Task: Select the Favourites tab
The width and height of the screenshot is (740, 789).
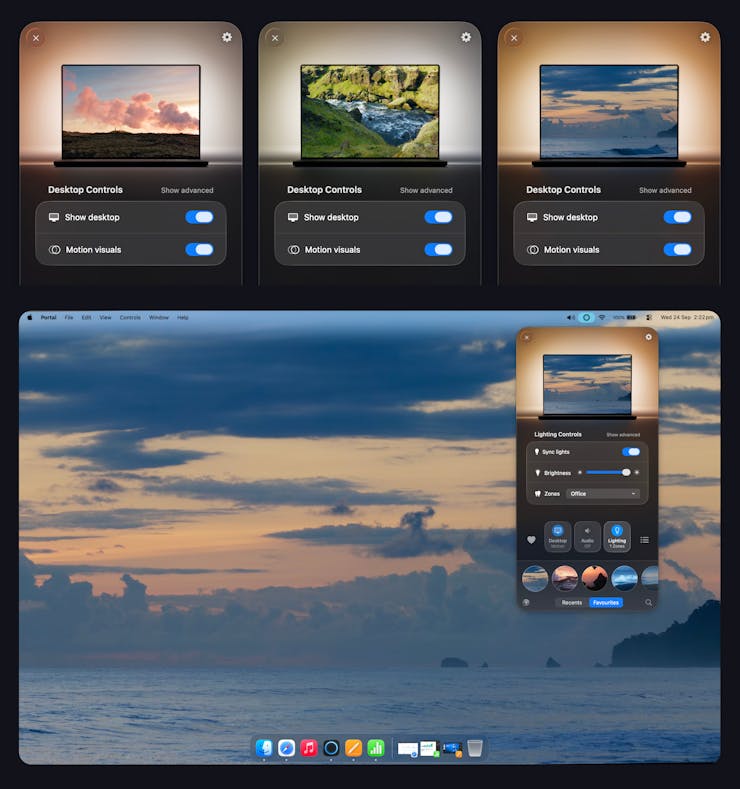Action: click(x=605, y=603)
